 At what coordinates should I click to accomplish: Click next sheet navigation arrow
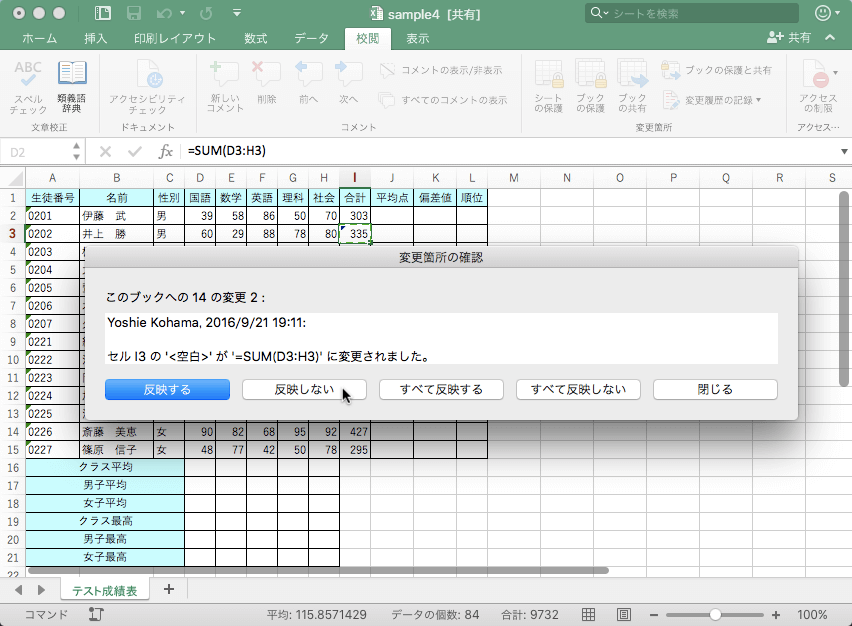pos(41,590)
